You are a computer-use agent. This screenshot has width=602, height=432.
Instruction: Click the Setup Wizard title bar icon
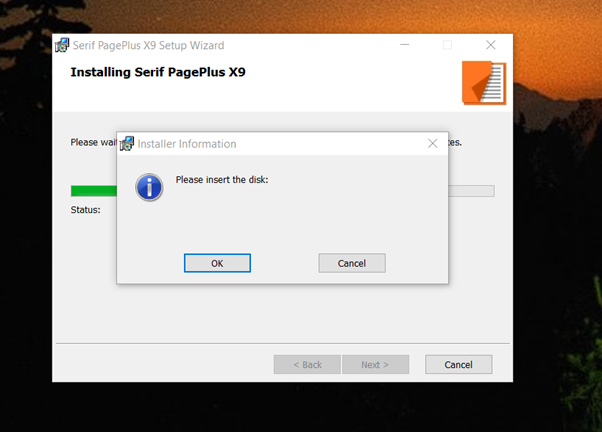62,45
